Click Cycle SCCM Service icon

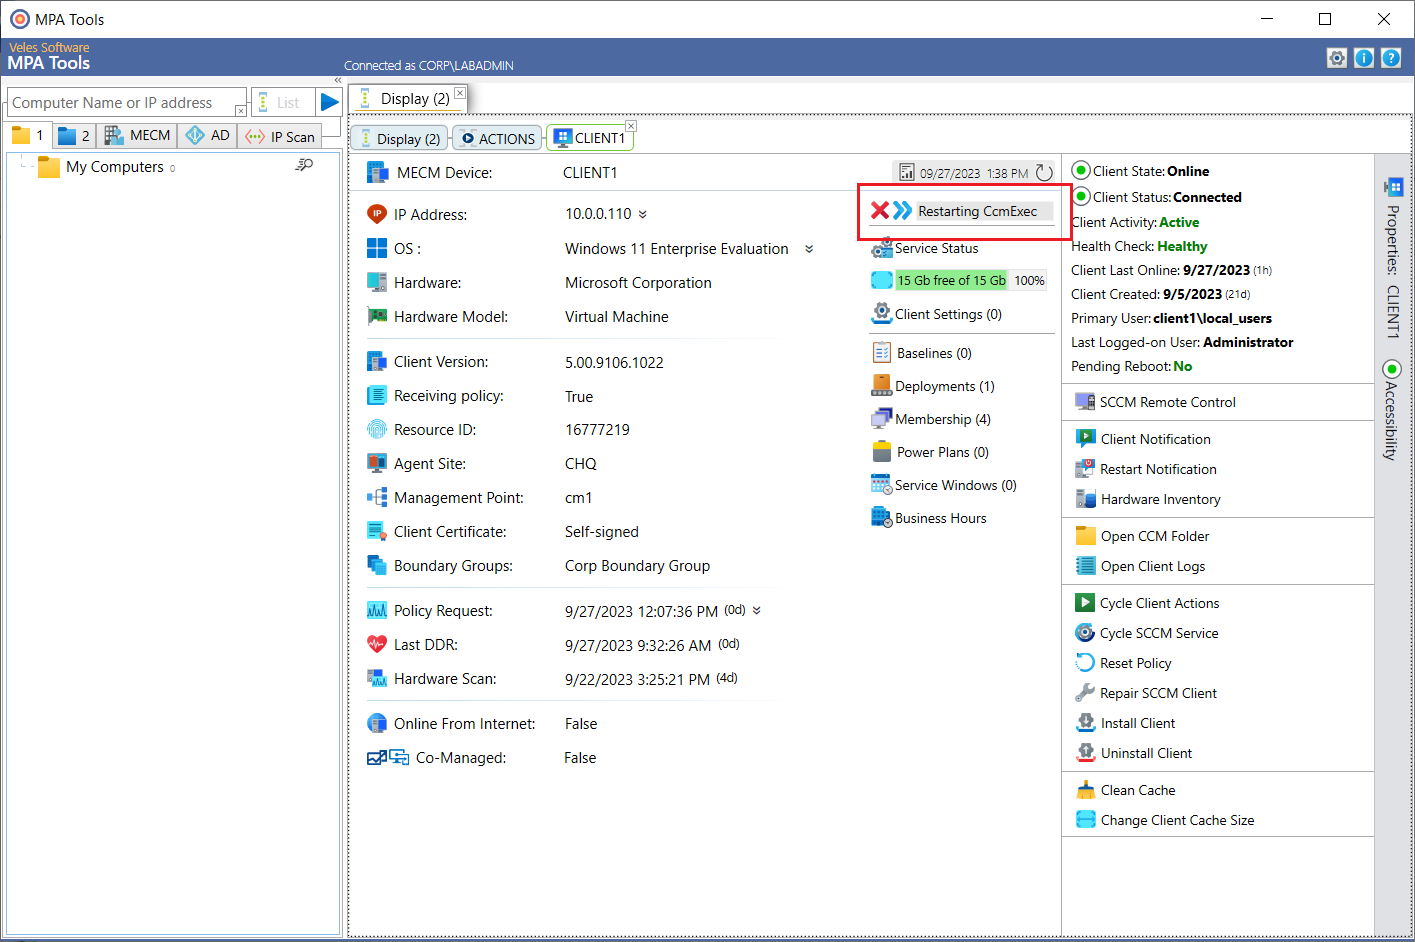coord(1085,633)
